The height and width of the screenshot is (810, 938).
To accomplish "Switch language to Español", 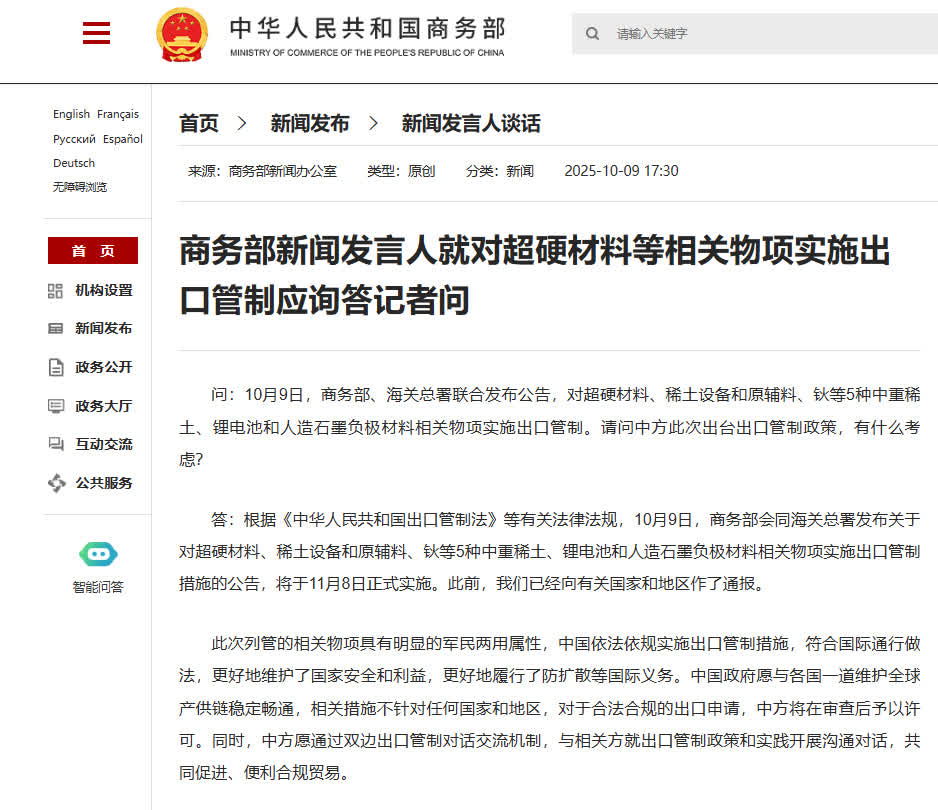I will [x=123, y=139].
